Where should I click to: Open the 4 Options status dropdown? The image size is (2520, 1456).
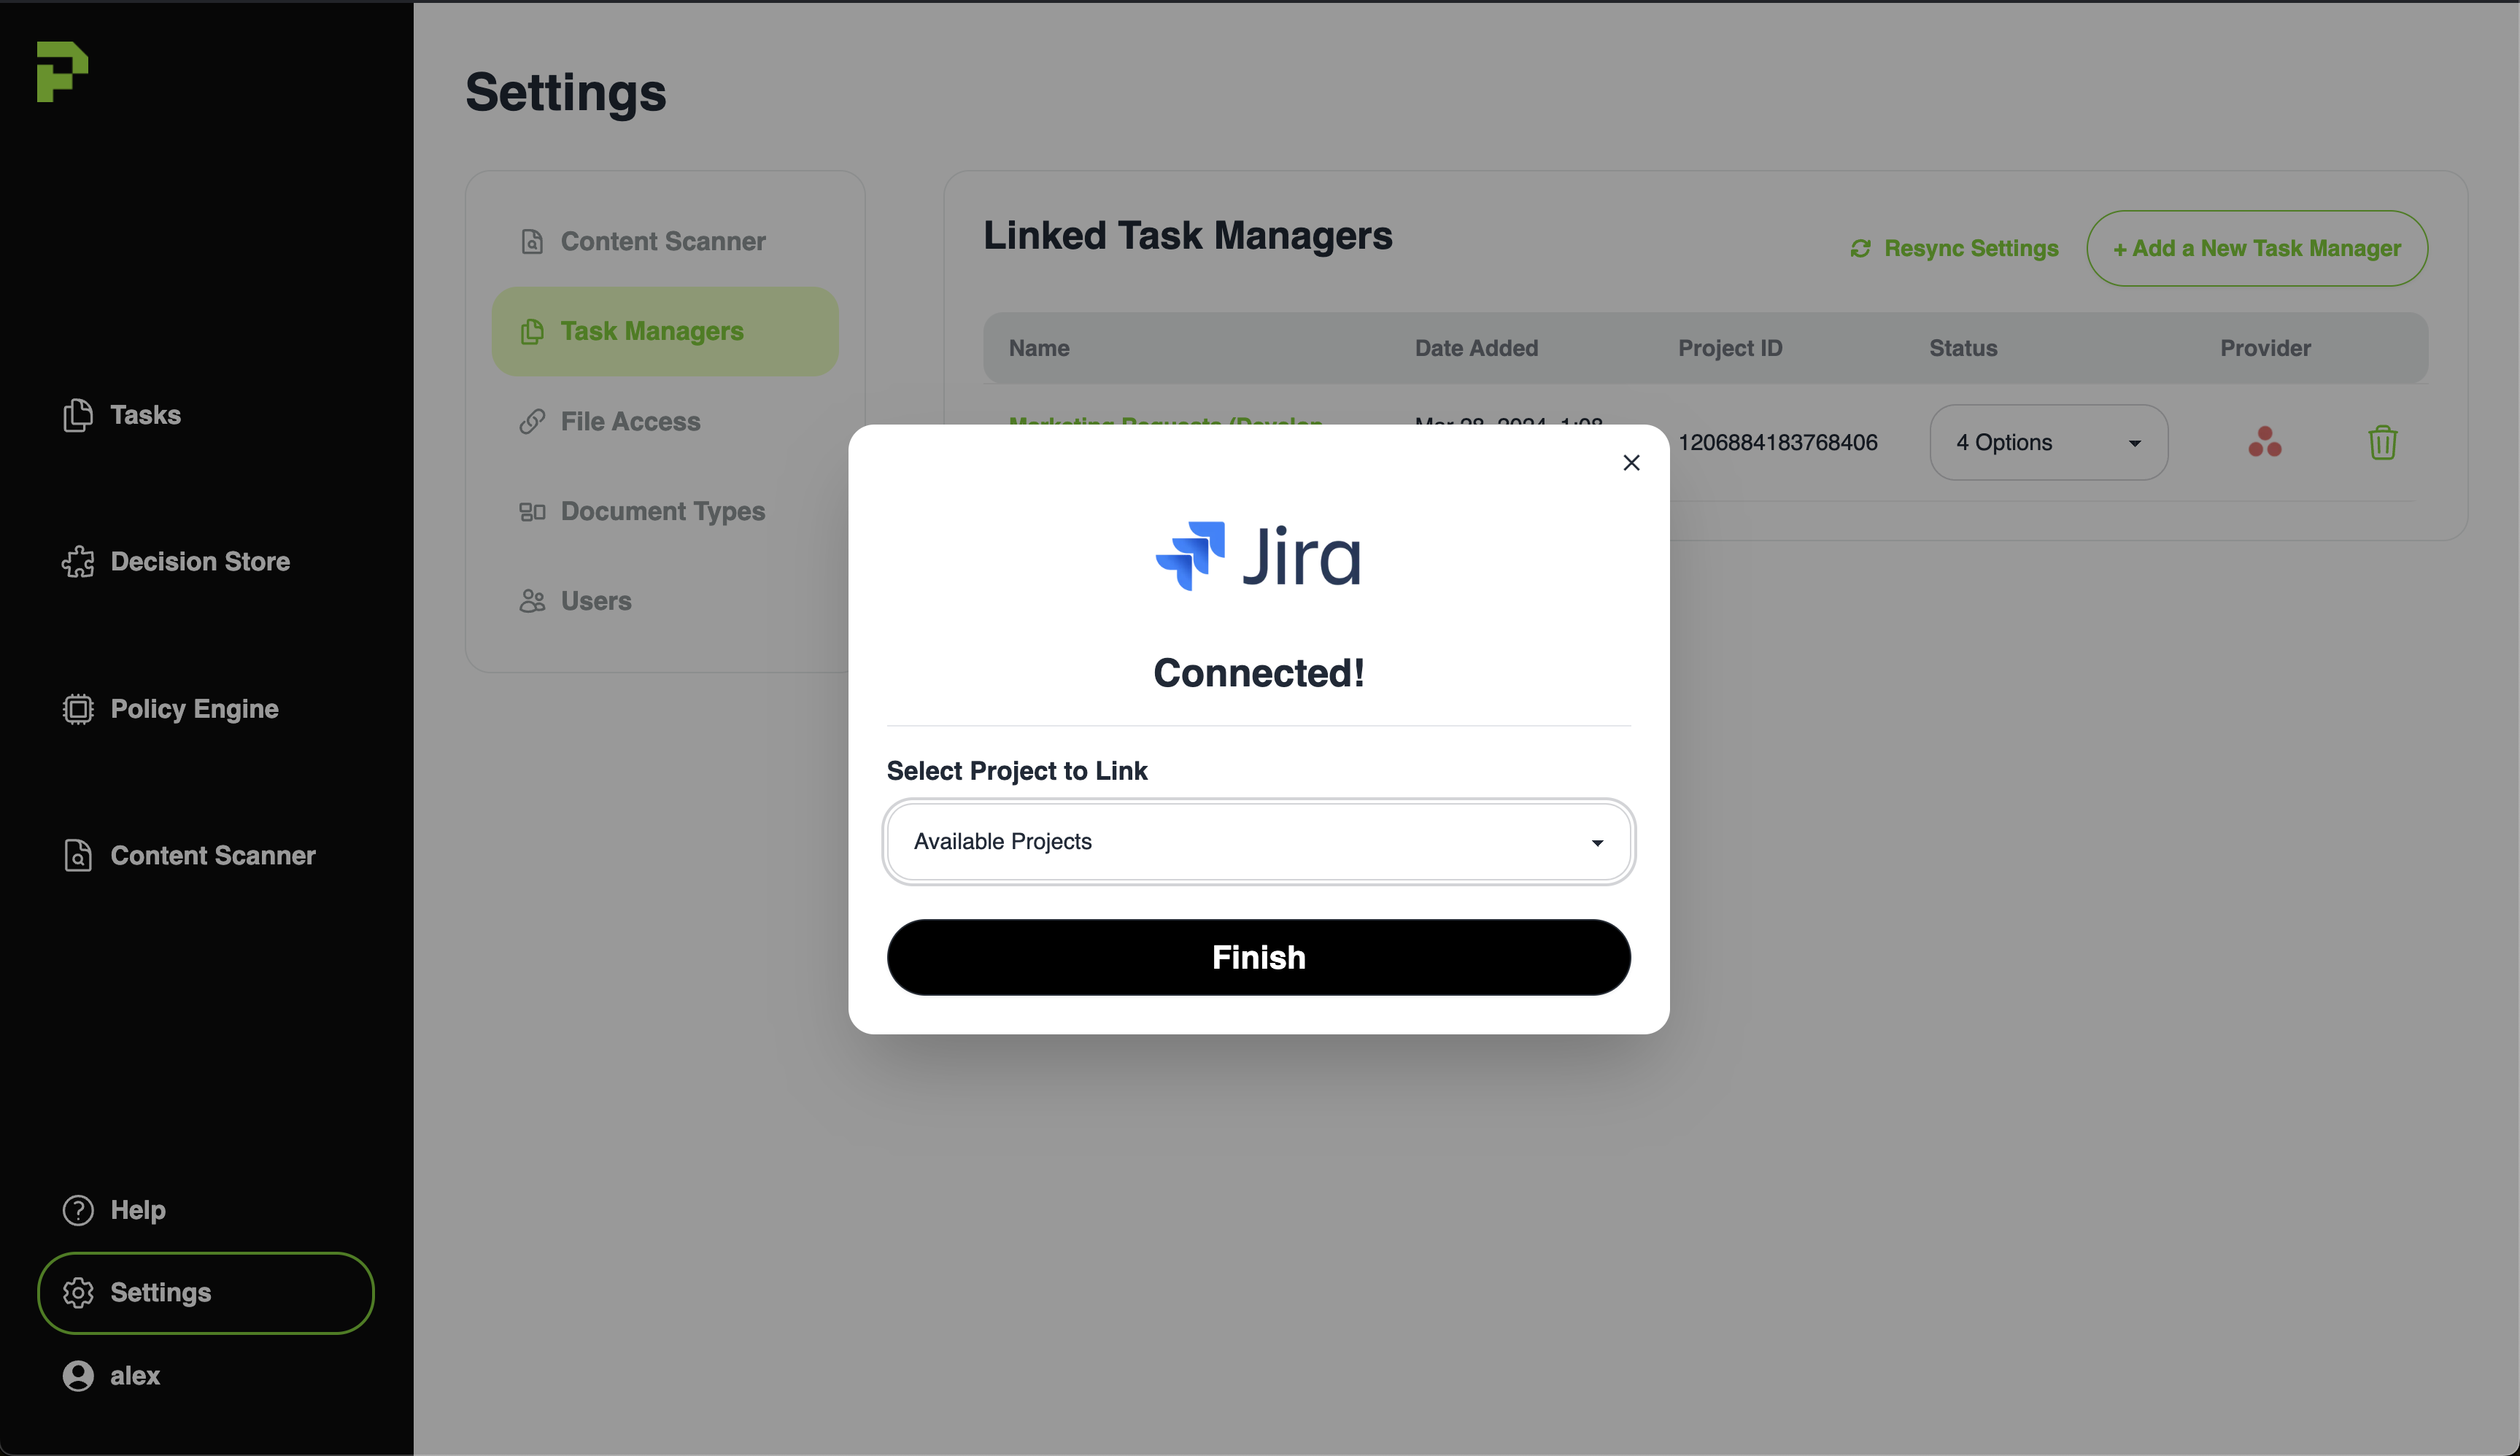pyautogui.click(x=2047, y=442)
